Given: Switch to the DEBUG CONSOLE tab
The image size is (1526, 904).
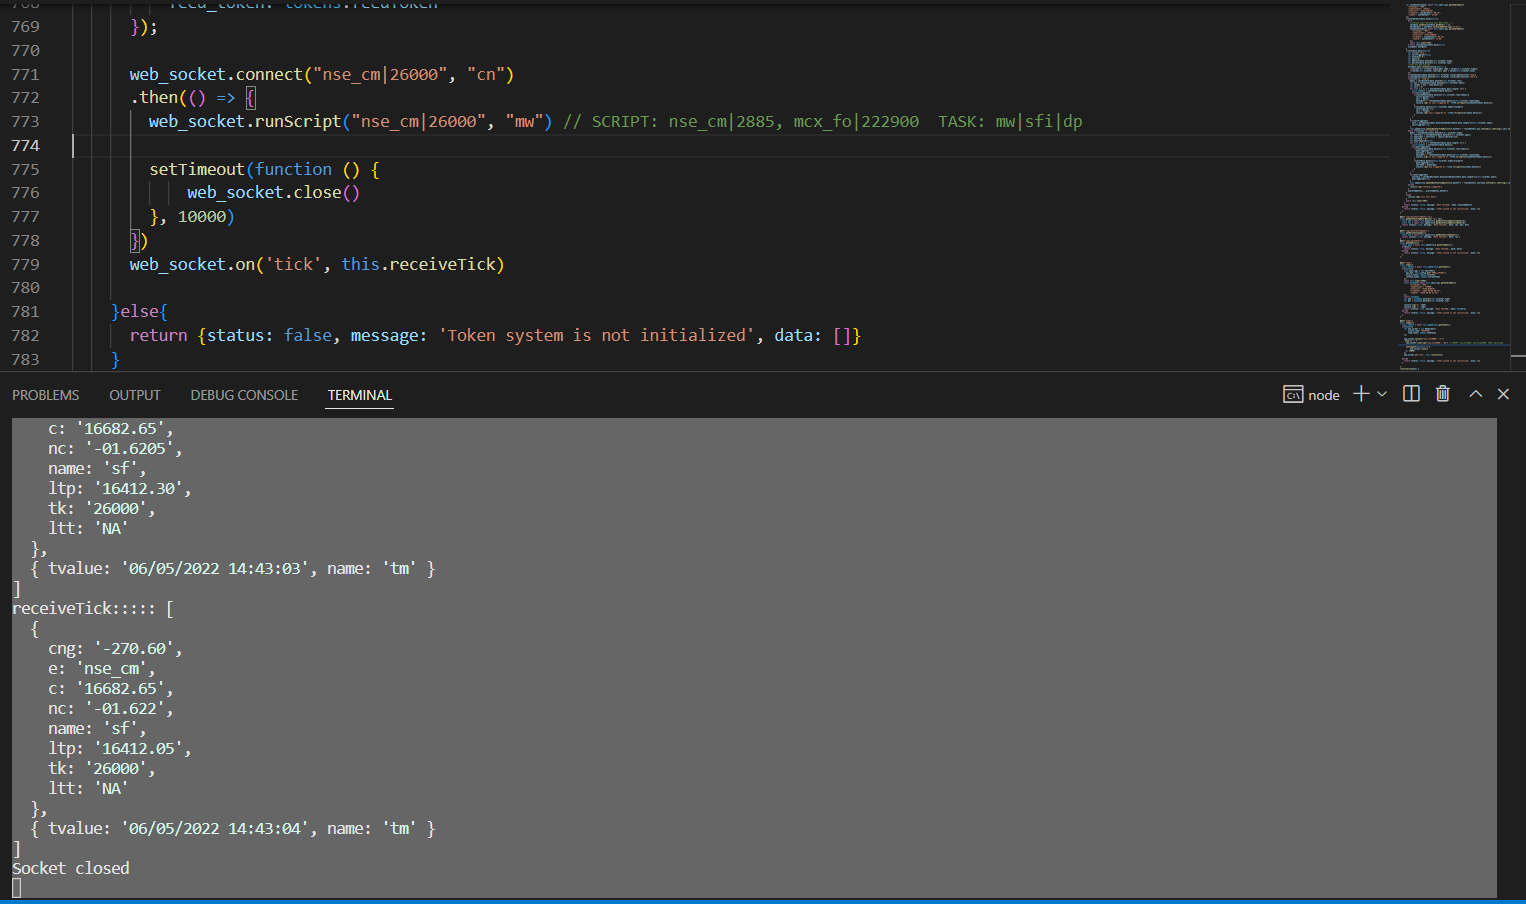Looking at the screenshot, I should coord(244,395).
